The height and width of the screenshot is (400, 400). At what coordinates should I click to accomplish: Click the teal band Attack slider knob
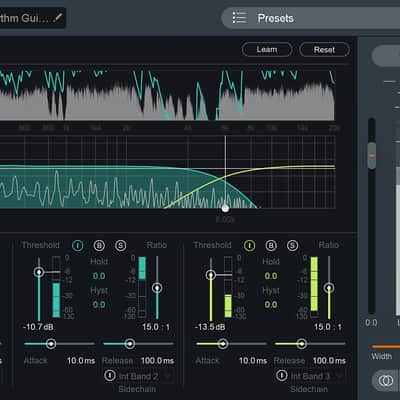click(51, 344)
